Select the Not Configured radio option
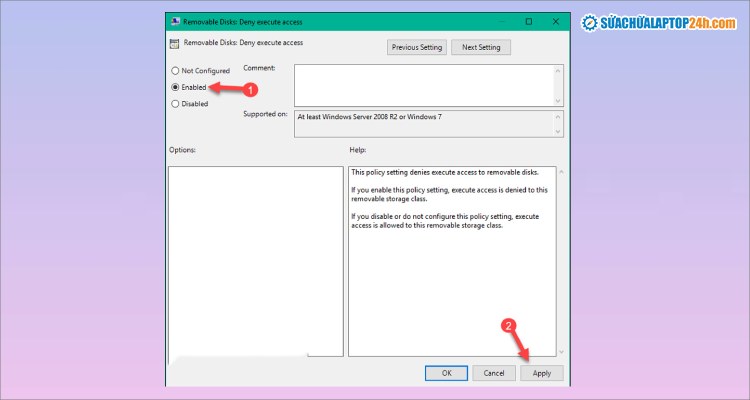The height and width of the screenshot is (400, 750). point(176,71)
